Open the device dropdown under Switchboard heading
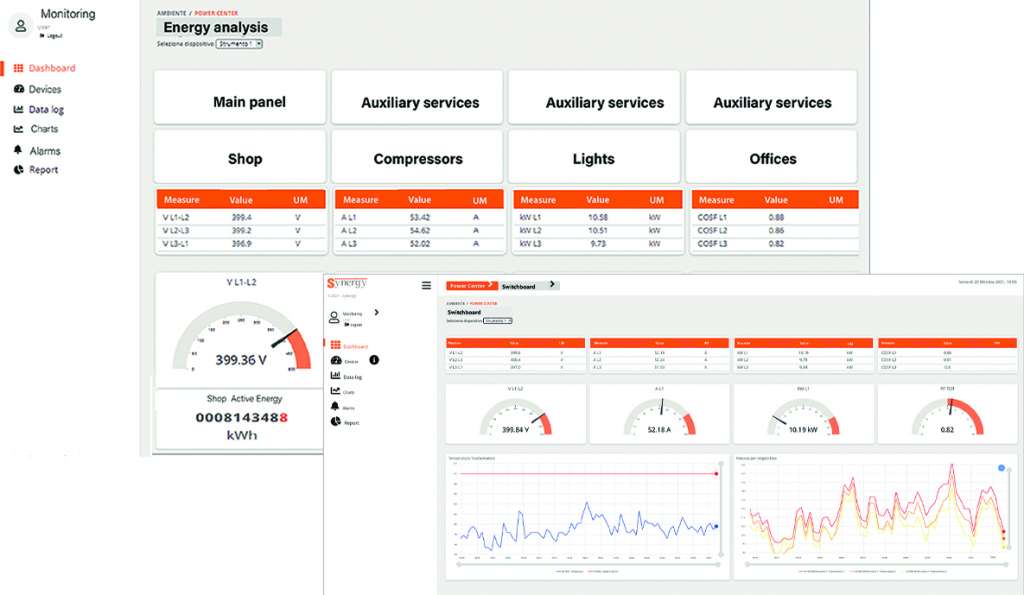Image resolution: width=1024 pixels, height=595 pixels. coord(497,320)
